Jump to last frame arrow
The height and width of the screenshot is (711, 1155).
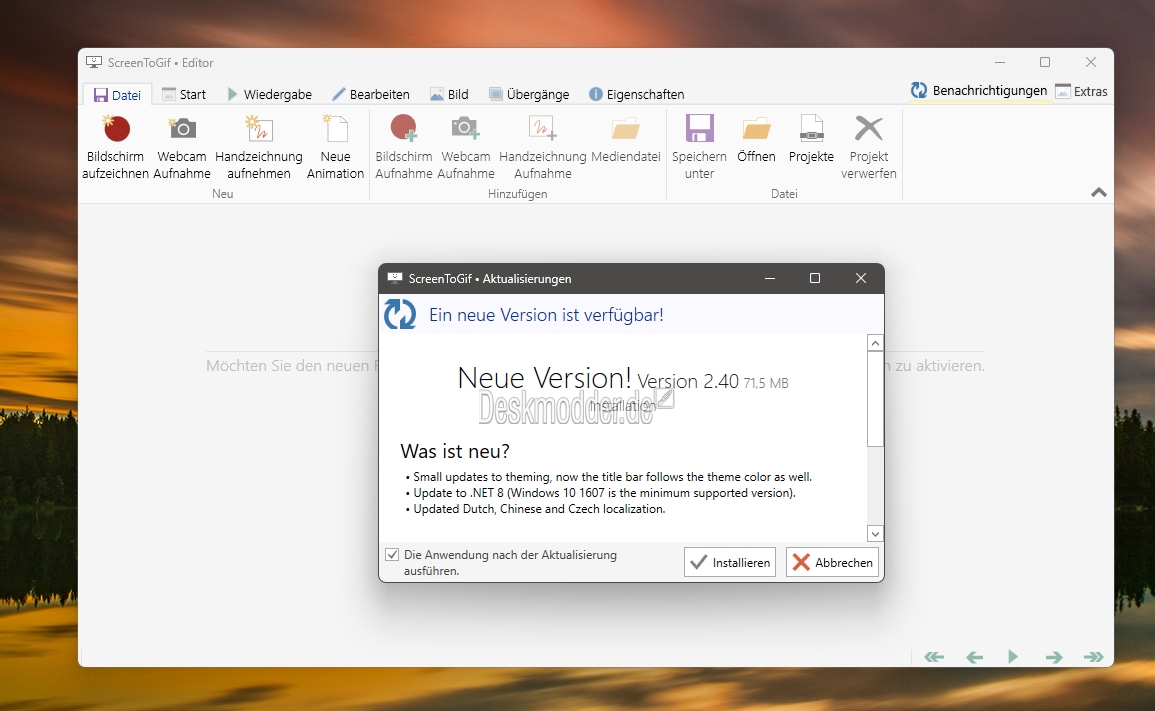point(1094,656)
